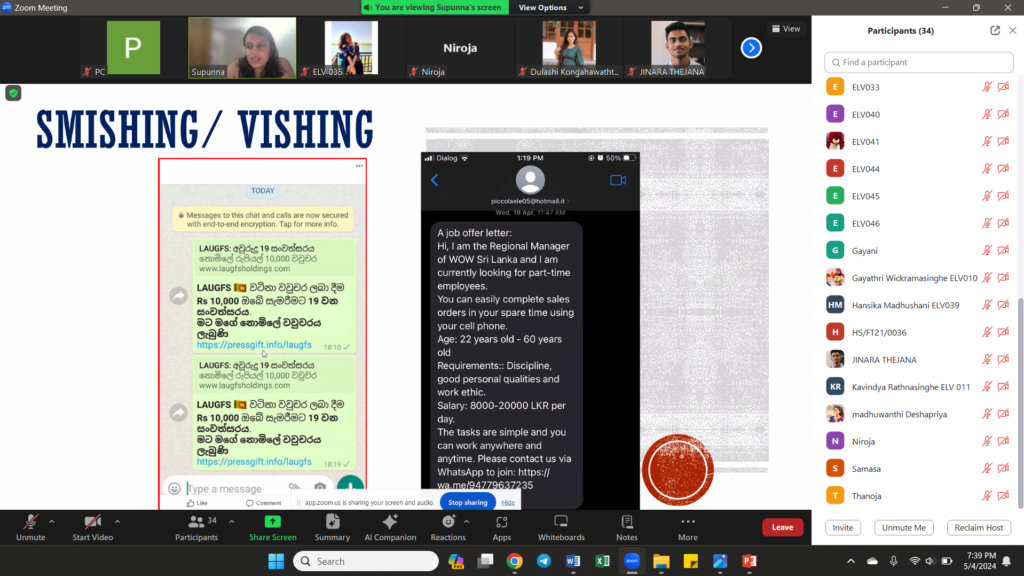Click the taskbar Search box
Image resolution: width=1024 pixels, height=576 pixels.
point(366,561)
